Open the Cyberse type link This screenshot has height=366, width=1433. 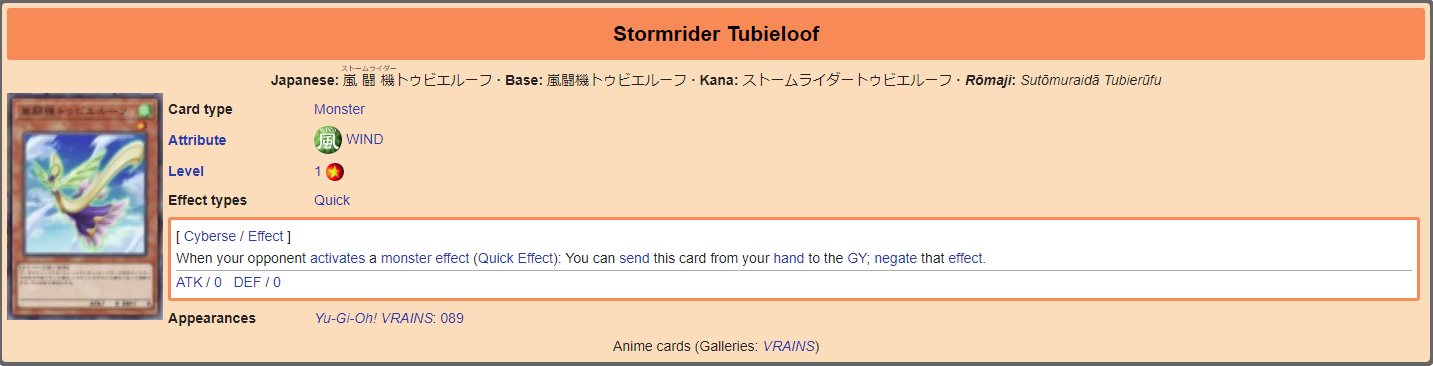coord(210,236)
